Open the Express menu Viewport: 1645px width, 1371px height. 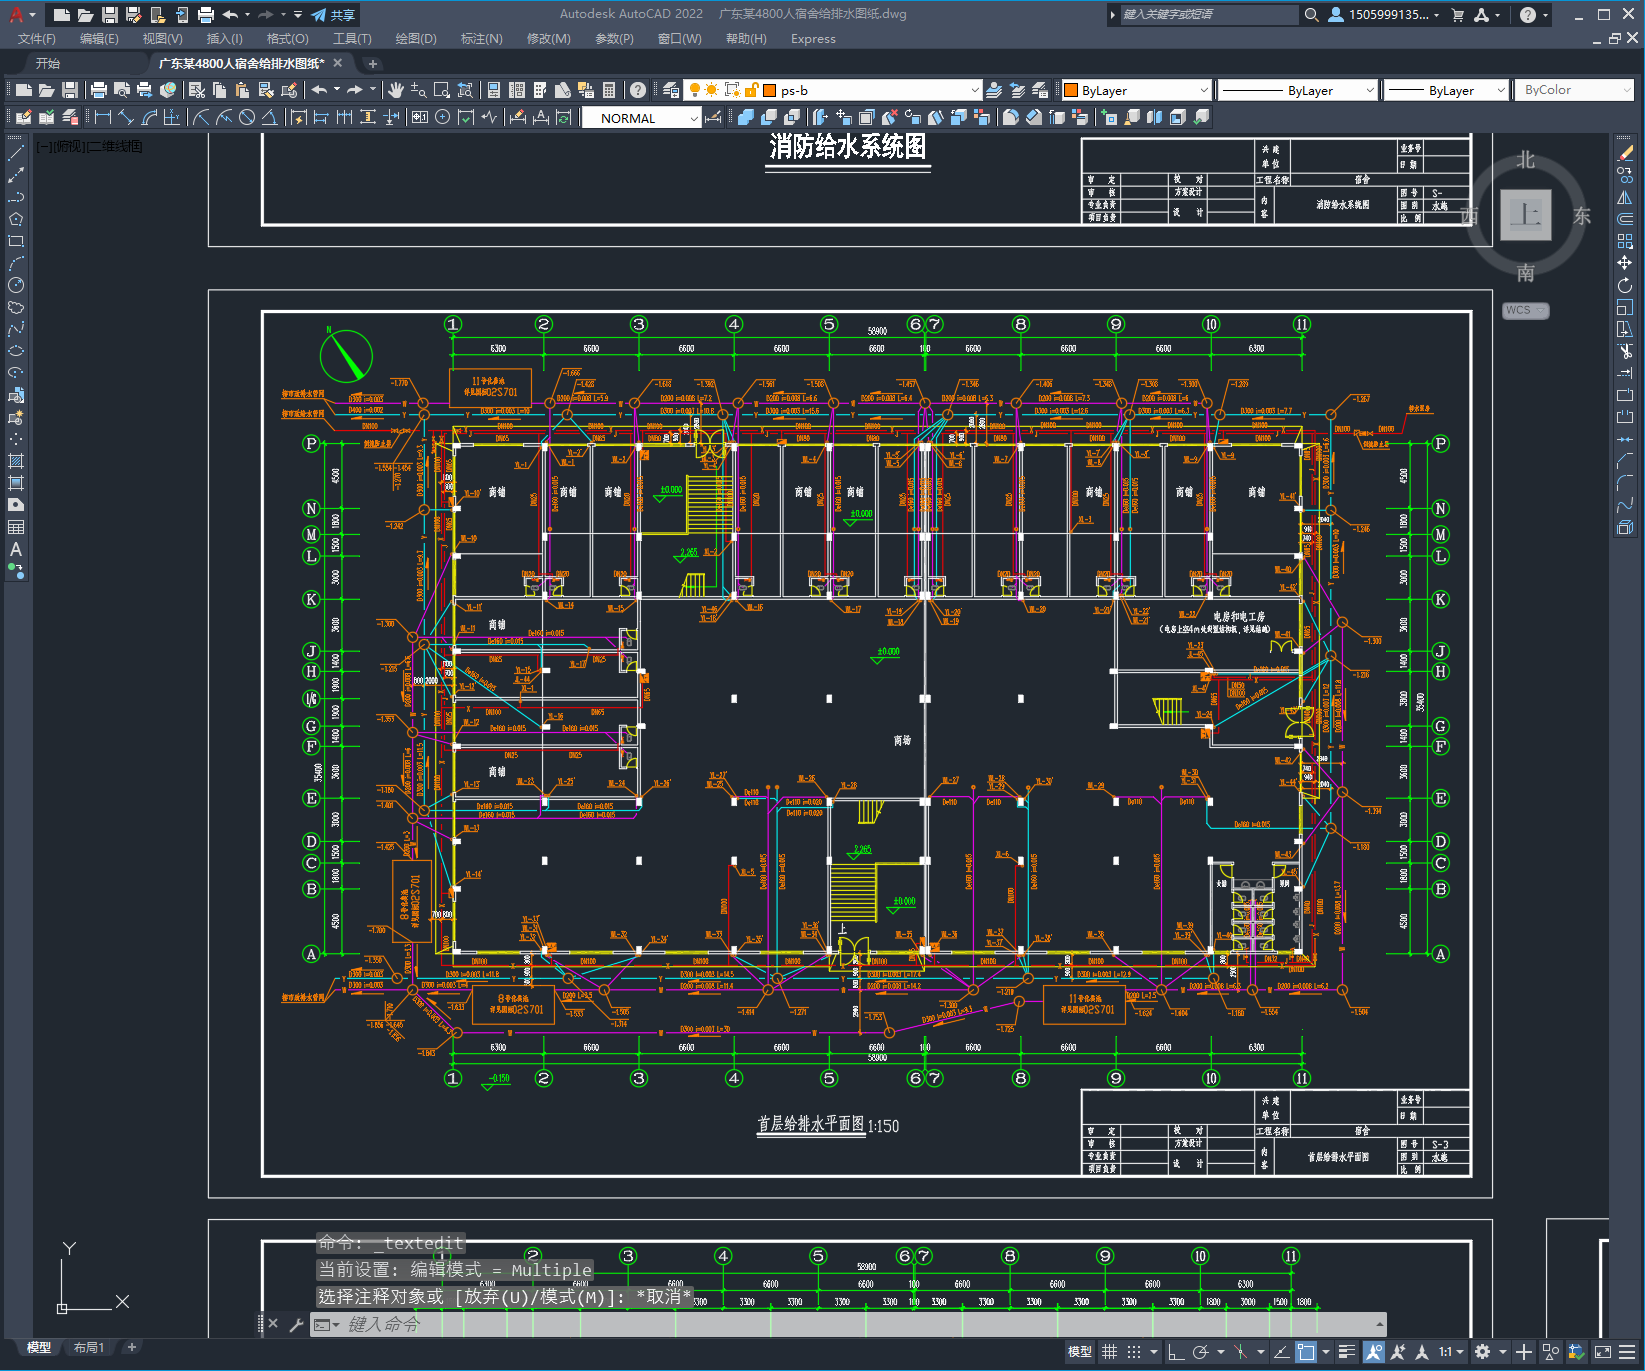coord(813,39)
